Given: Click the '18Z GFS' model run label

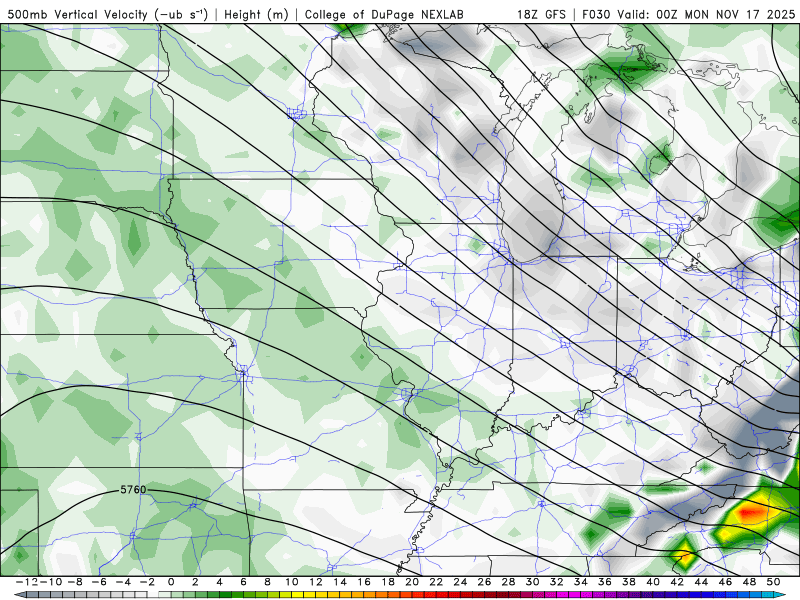Looking at the screenshot, I should coord(541,14).
